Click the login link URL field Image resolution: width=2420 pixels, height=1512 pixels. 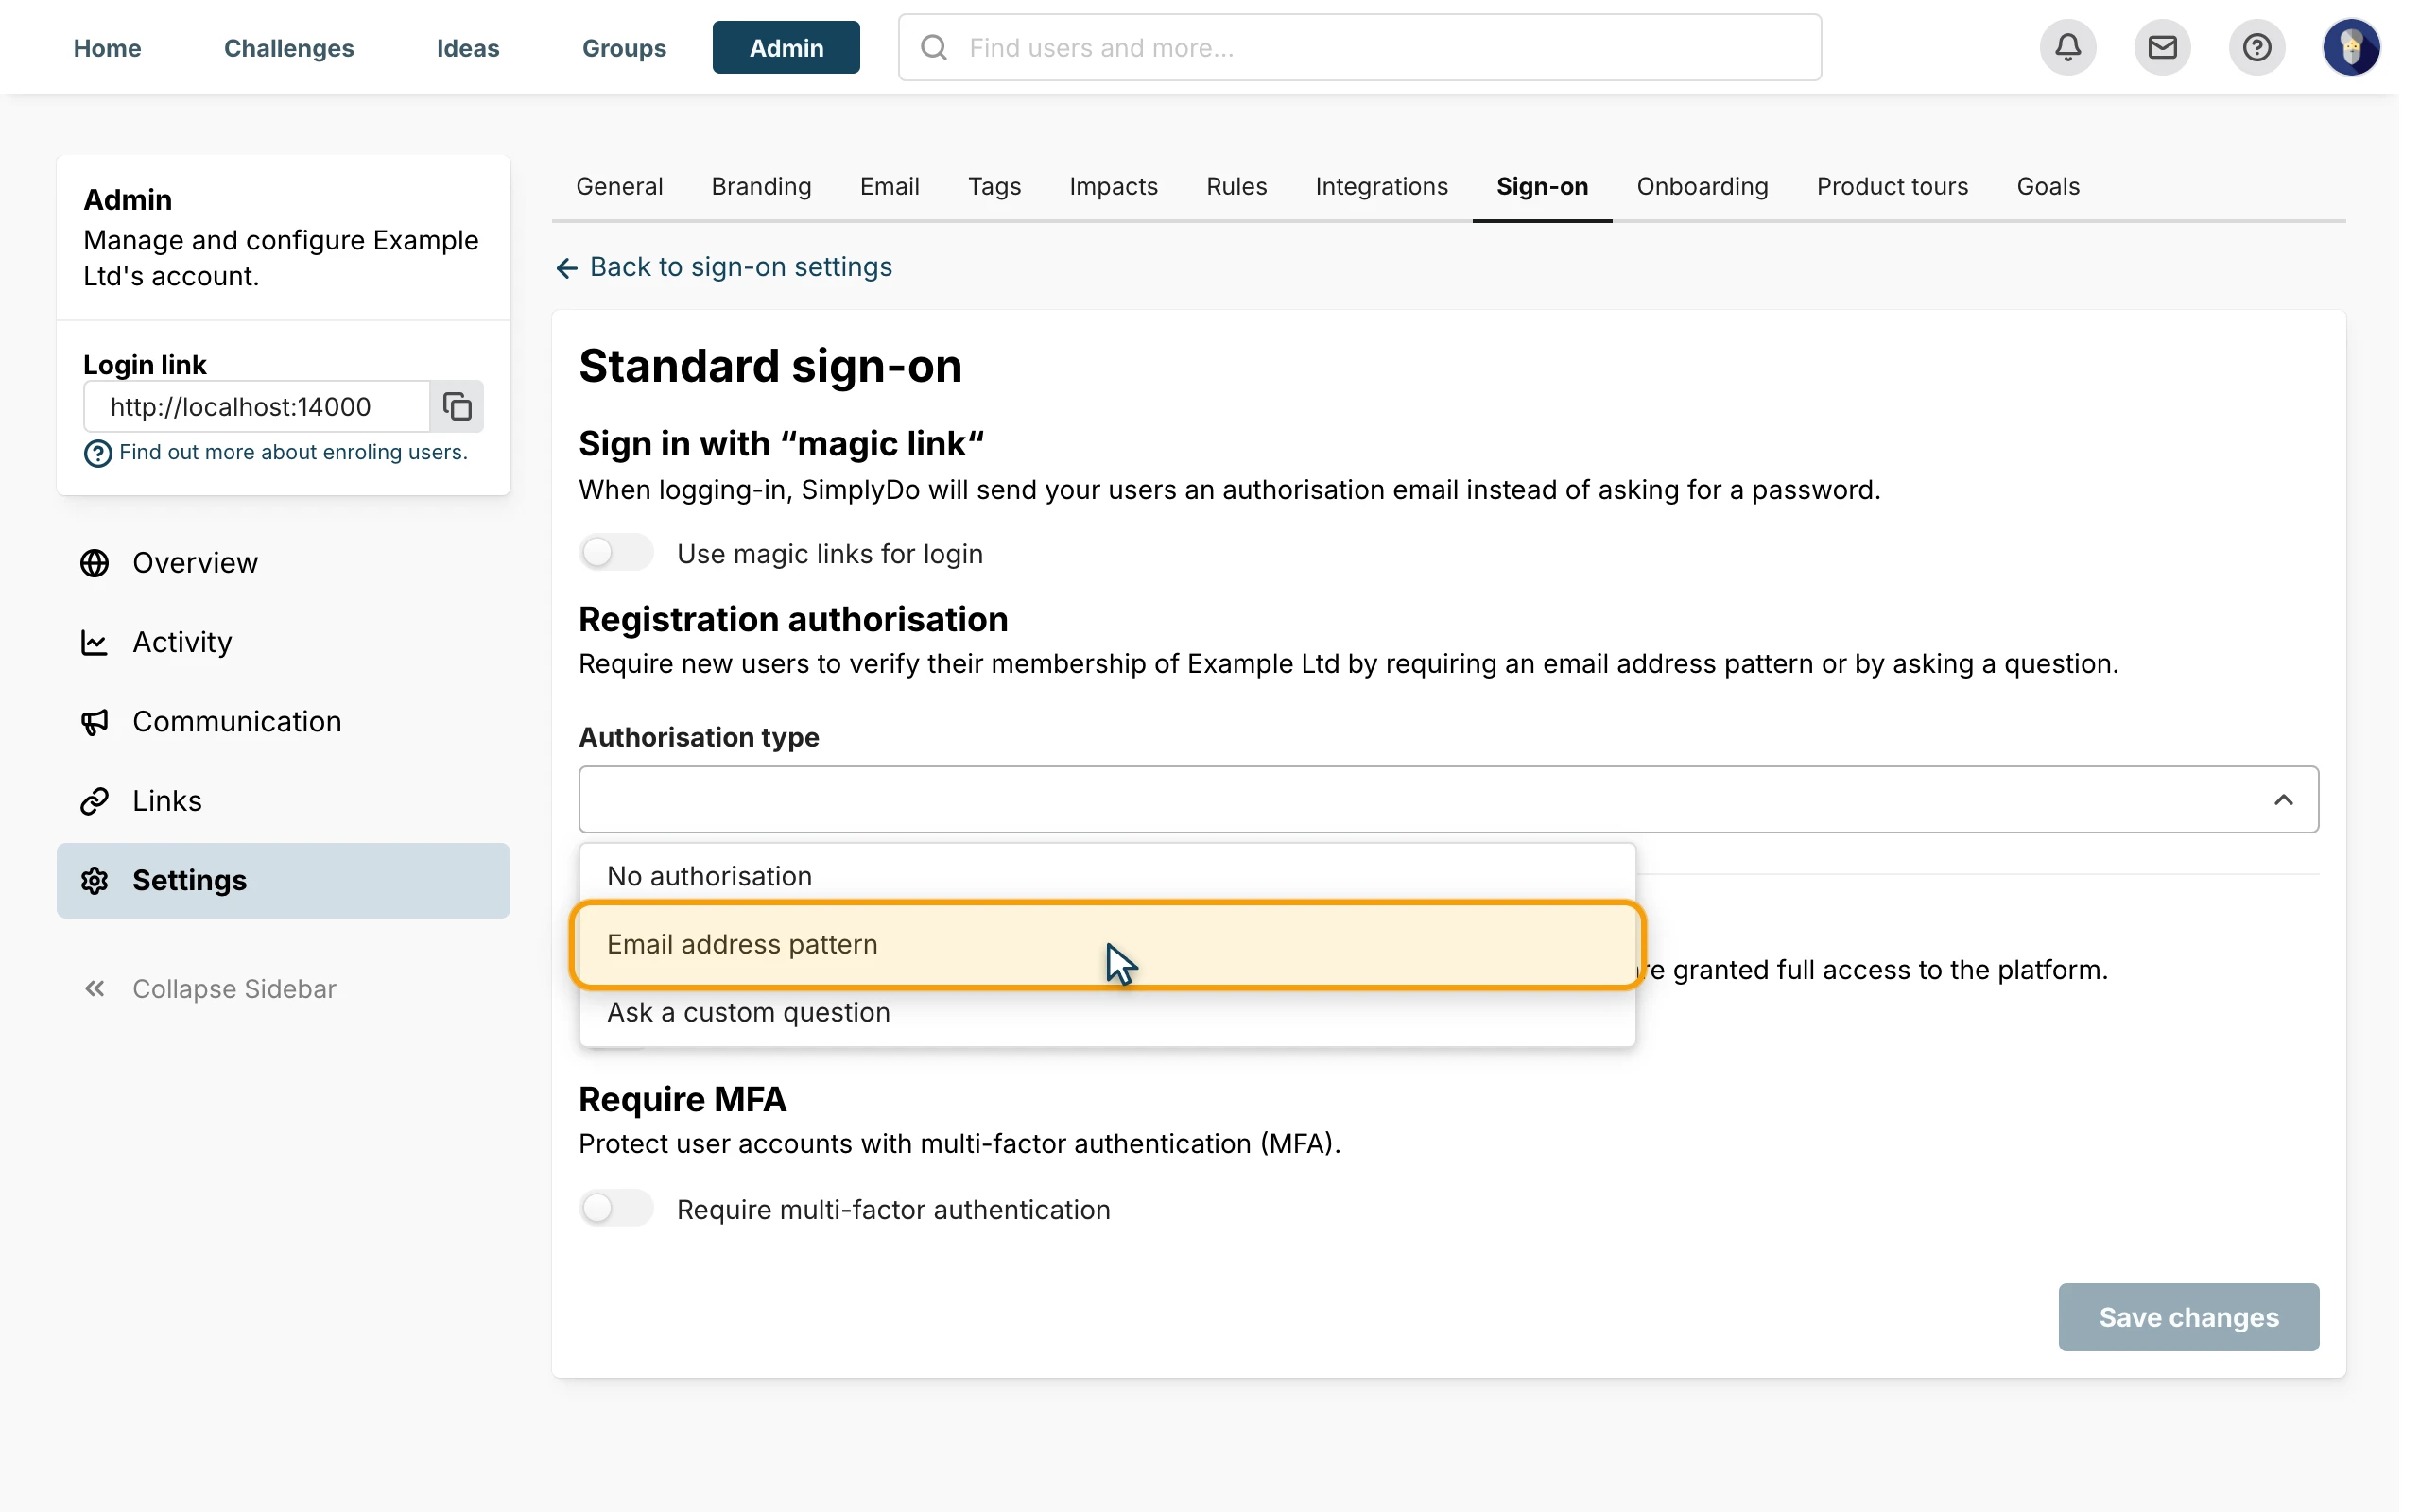point(257,406)
